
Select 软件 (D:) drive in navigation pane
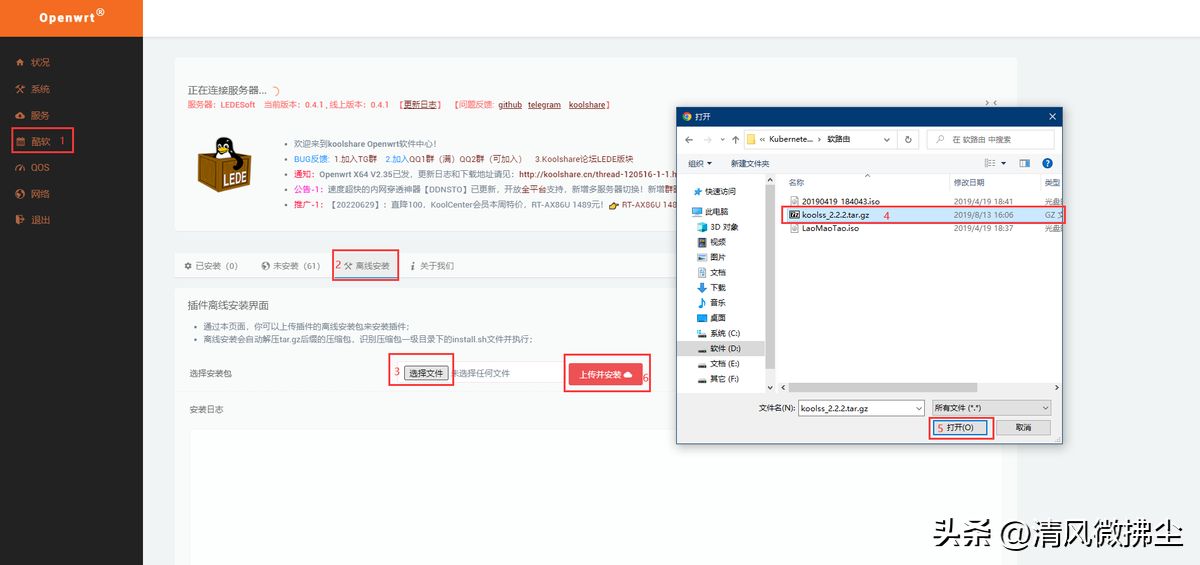(x=720, y=348)
